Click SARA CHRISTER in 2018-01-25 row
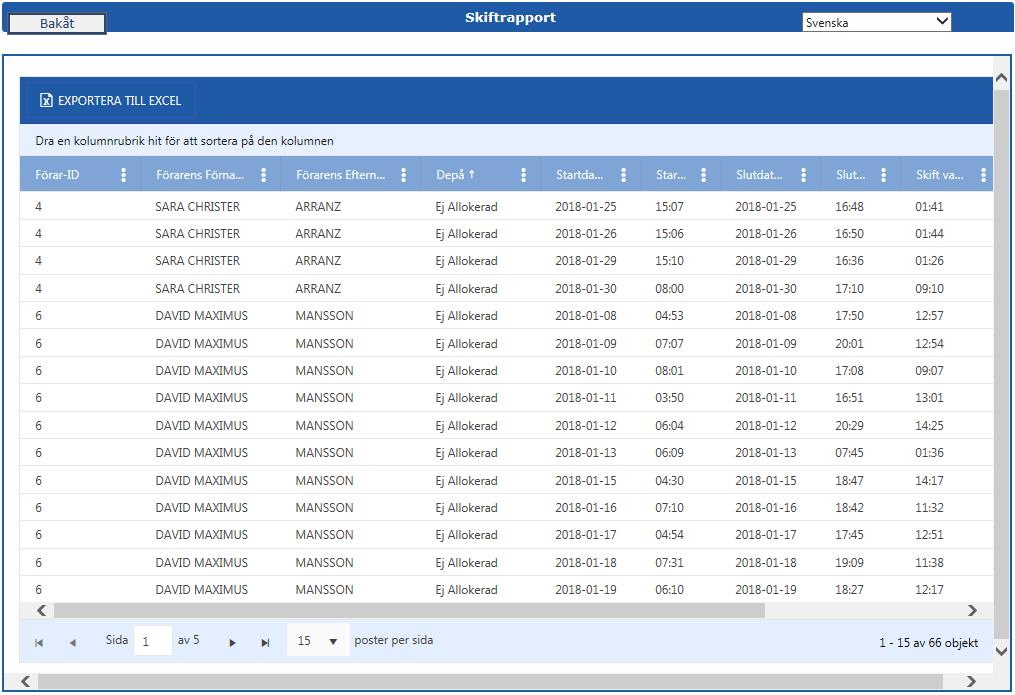 tap(197, 206)
